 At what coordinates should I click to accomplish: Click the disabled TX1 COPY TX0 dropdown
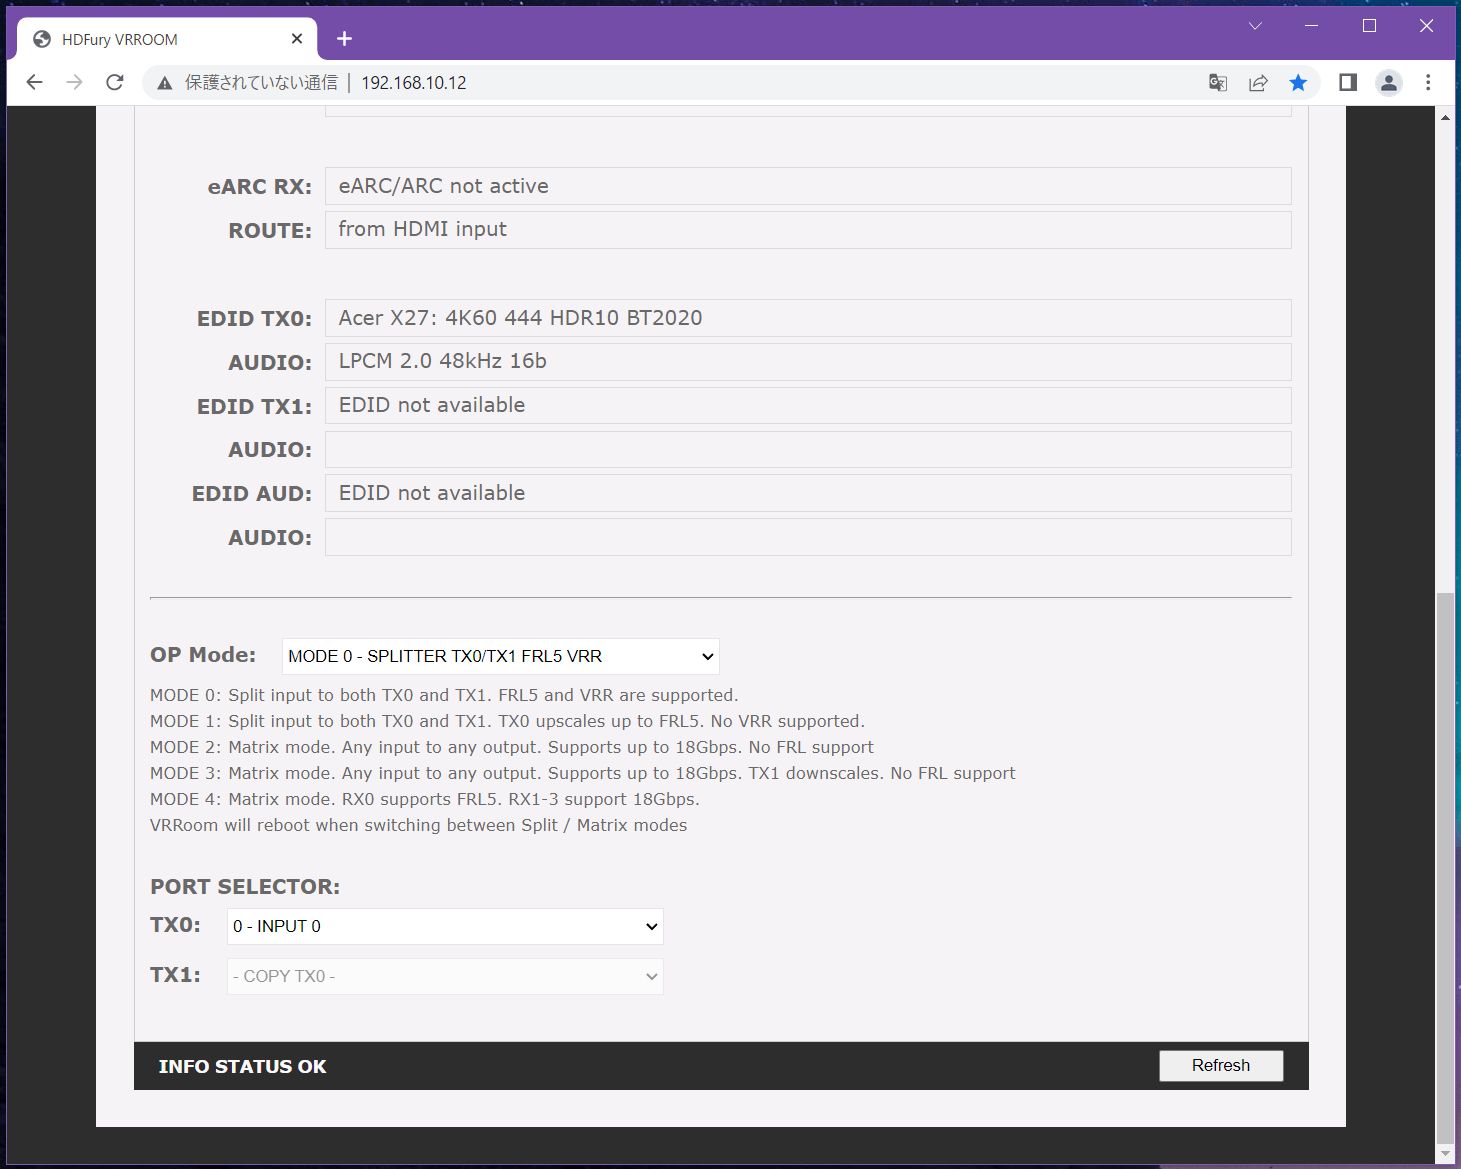pyautogui.click(x=445, y=976)
